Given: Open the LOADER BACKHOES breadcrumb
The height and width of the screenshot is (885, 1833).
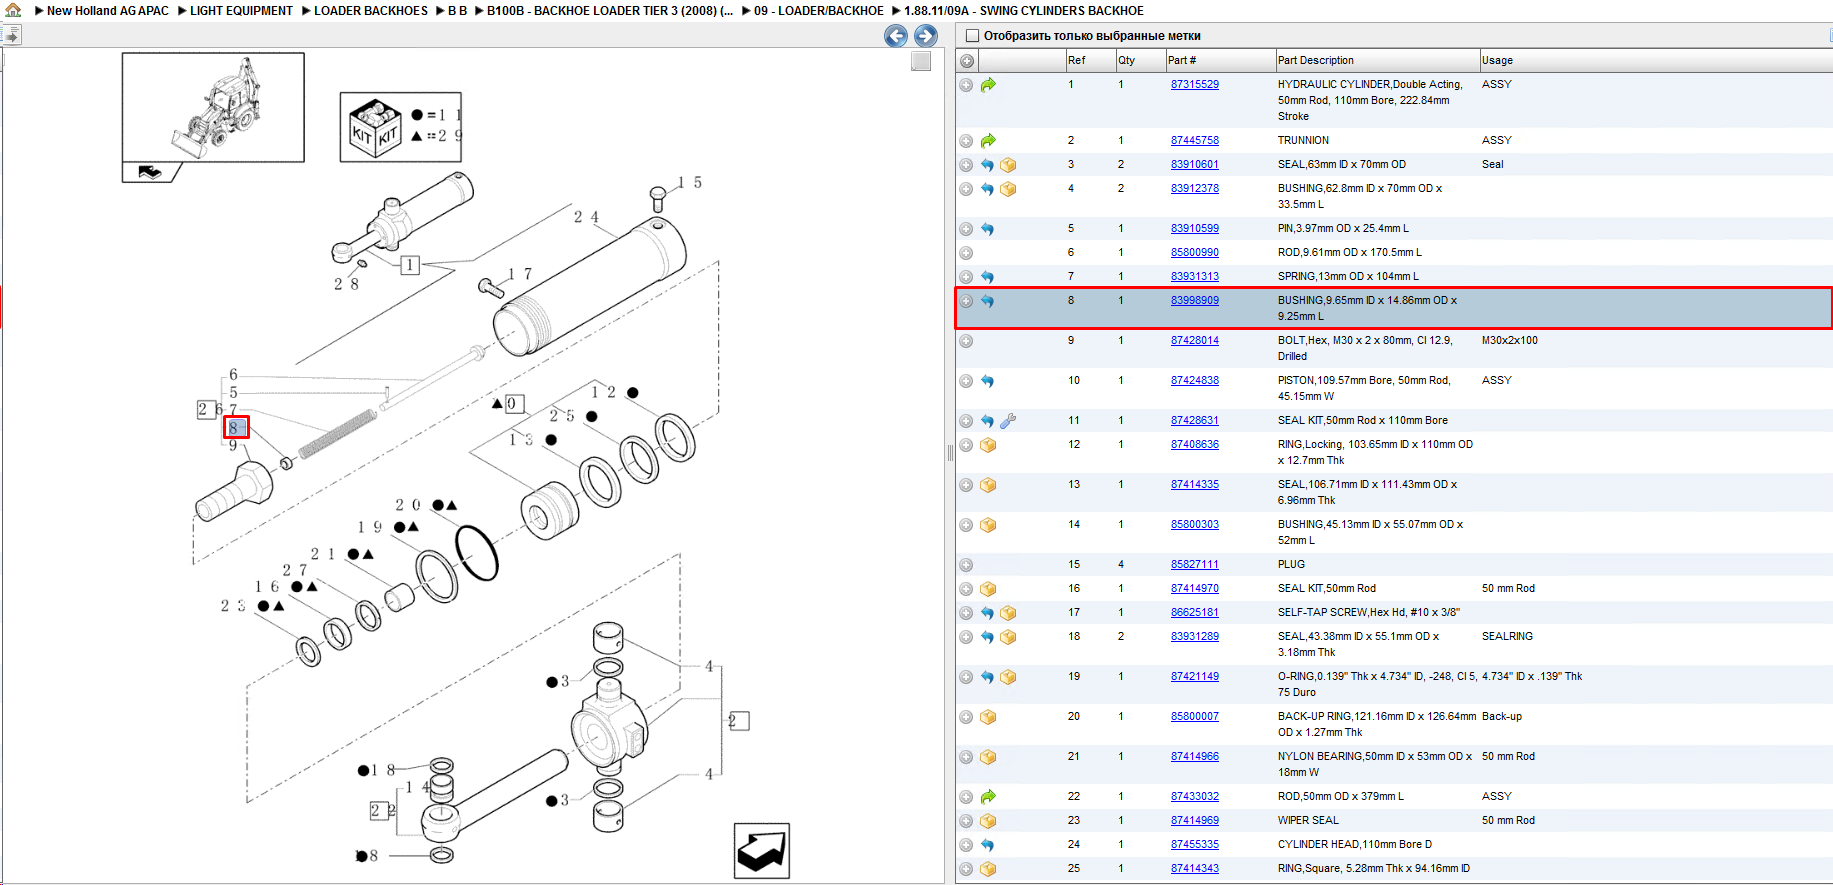Looking at the screenshot, I should (371, 11).
